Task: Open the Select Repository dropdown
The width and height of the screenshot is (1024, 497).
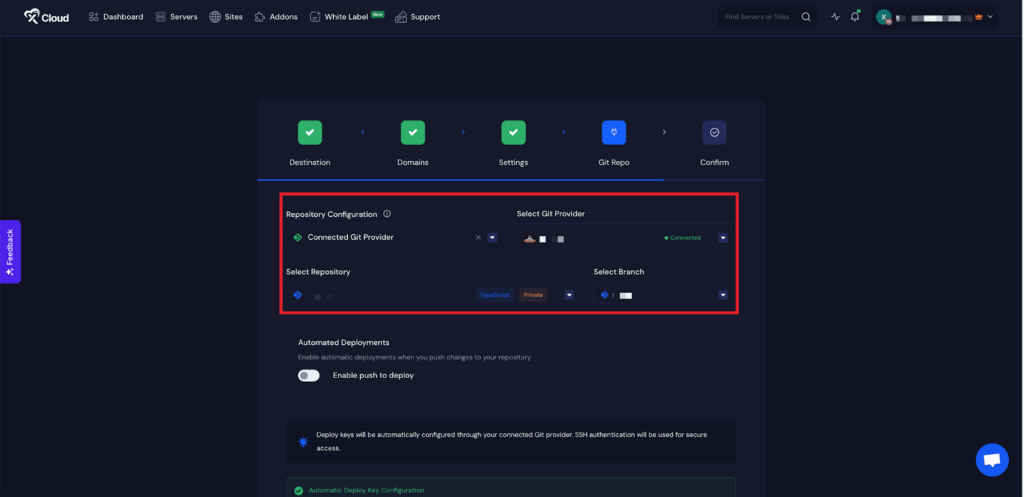Action: (x=569, y=295)
